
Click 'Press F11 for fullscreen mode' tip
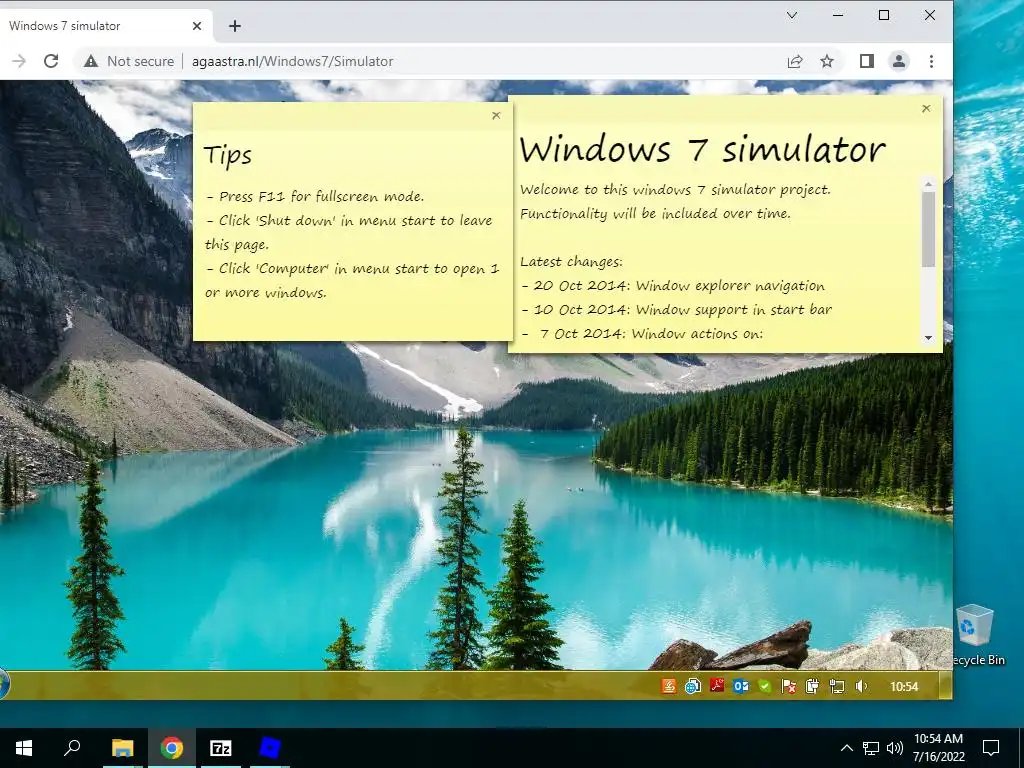315,197
